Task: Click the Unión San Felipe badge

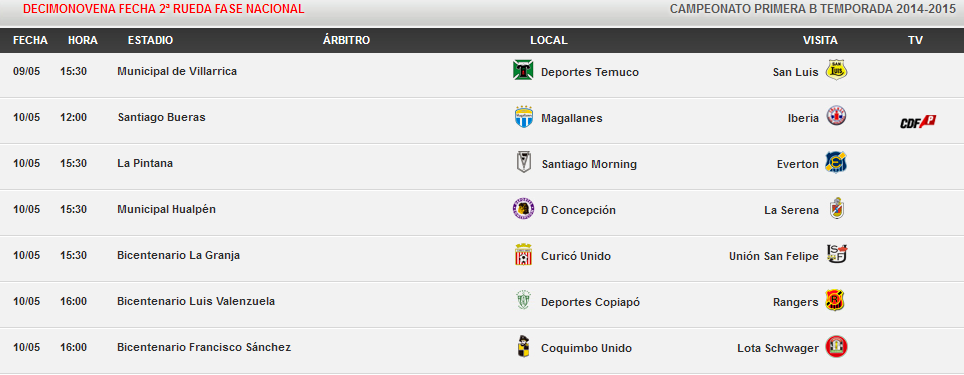Action: pos(837,254)
